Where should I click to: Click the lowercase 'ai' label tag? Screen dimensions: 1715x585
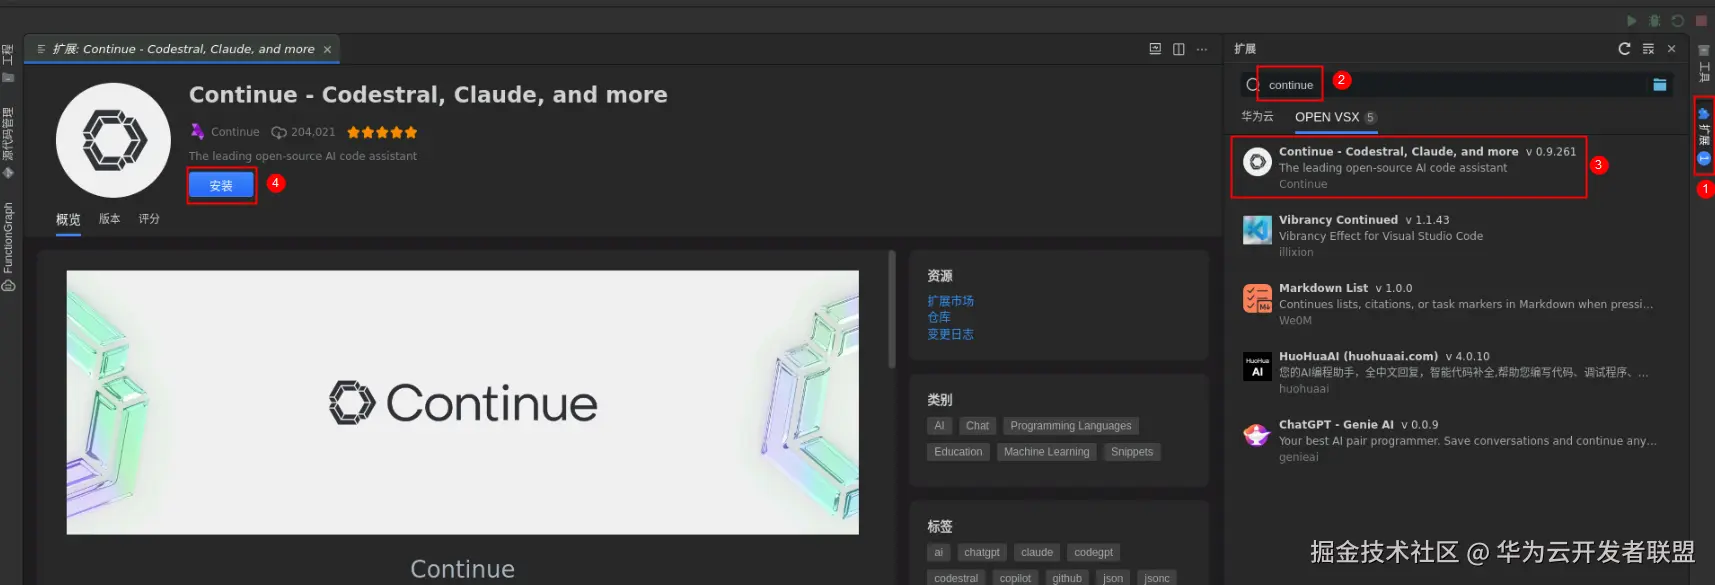(x=938, y=552)
